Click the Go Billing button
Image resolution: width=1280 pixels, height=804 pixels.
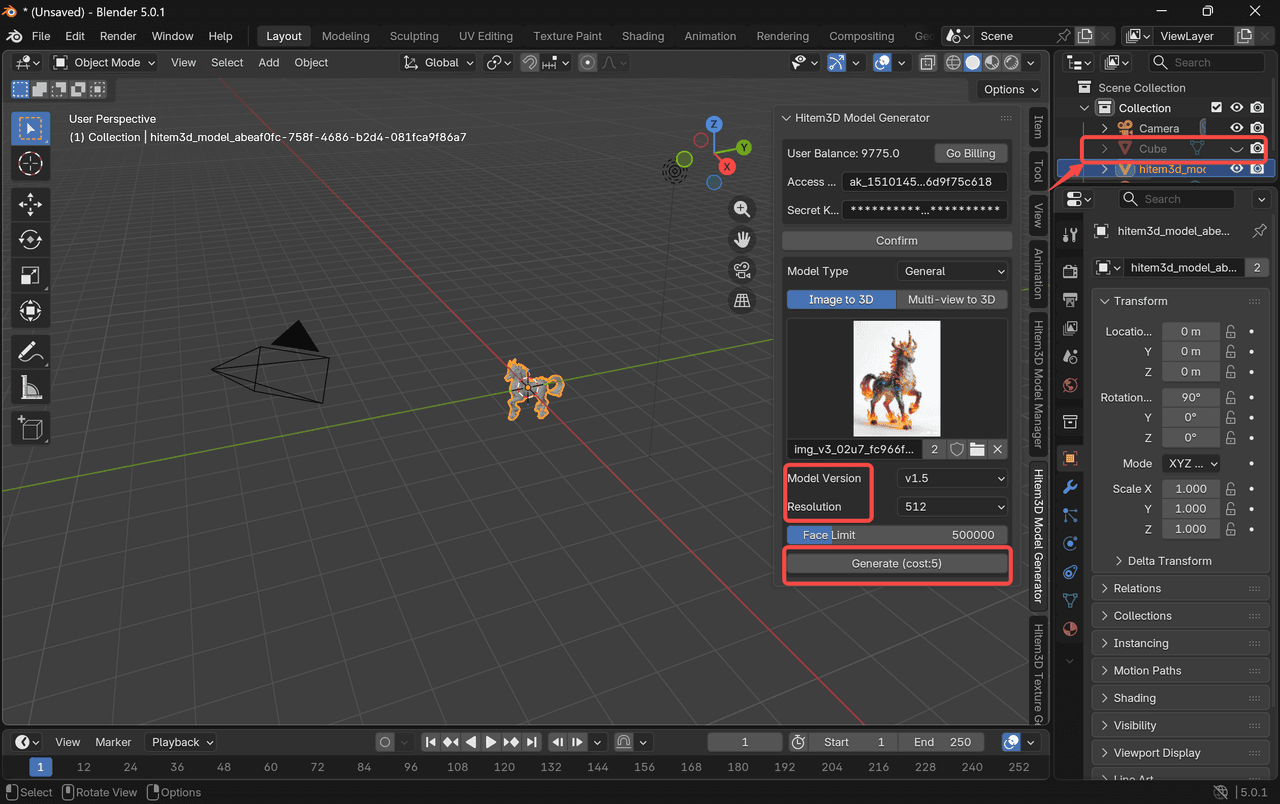[971, 154]
